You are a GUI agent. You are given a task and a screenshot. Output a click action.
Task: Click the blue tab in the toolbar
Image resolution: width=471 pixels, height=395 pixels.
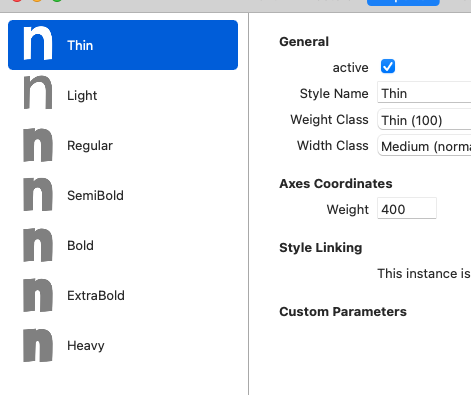click(403, 3)
